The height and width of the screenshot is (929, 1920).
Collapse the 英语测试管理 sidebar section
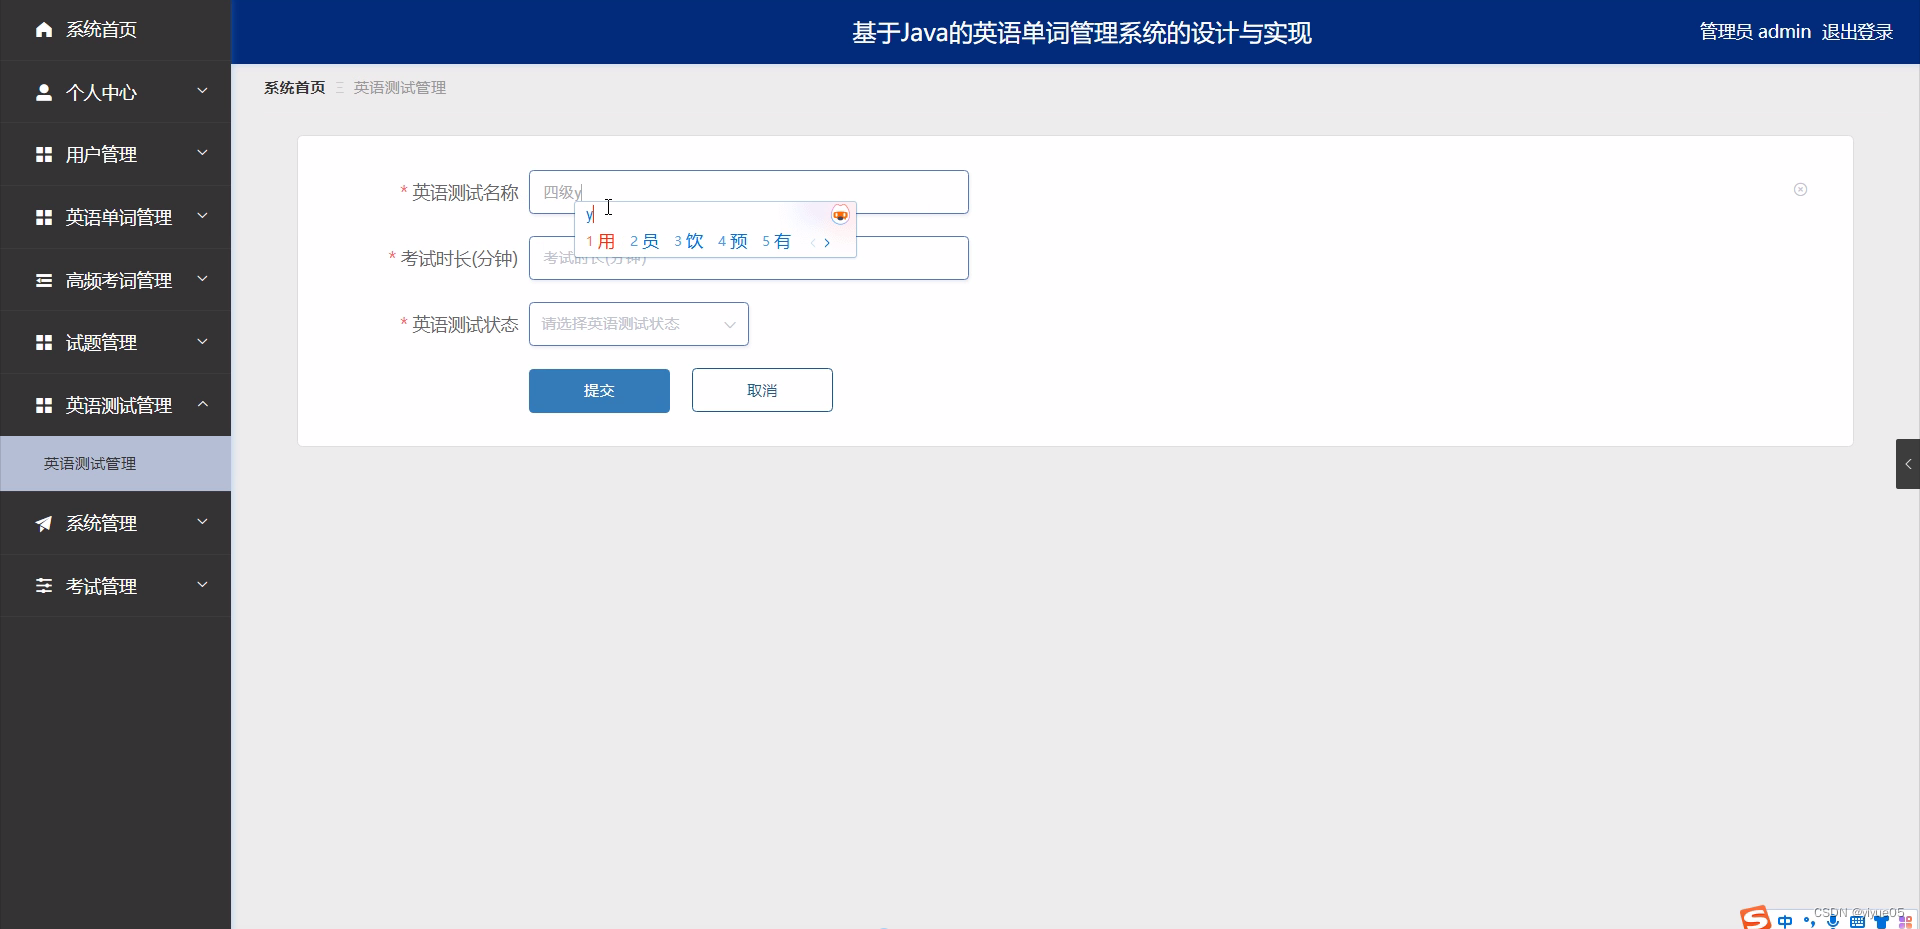tap(115, 405)
